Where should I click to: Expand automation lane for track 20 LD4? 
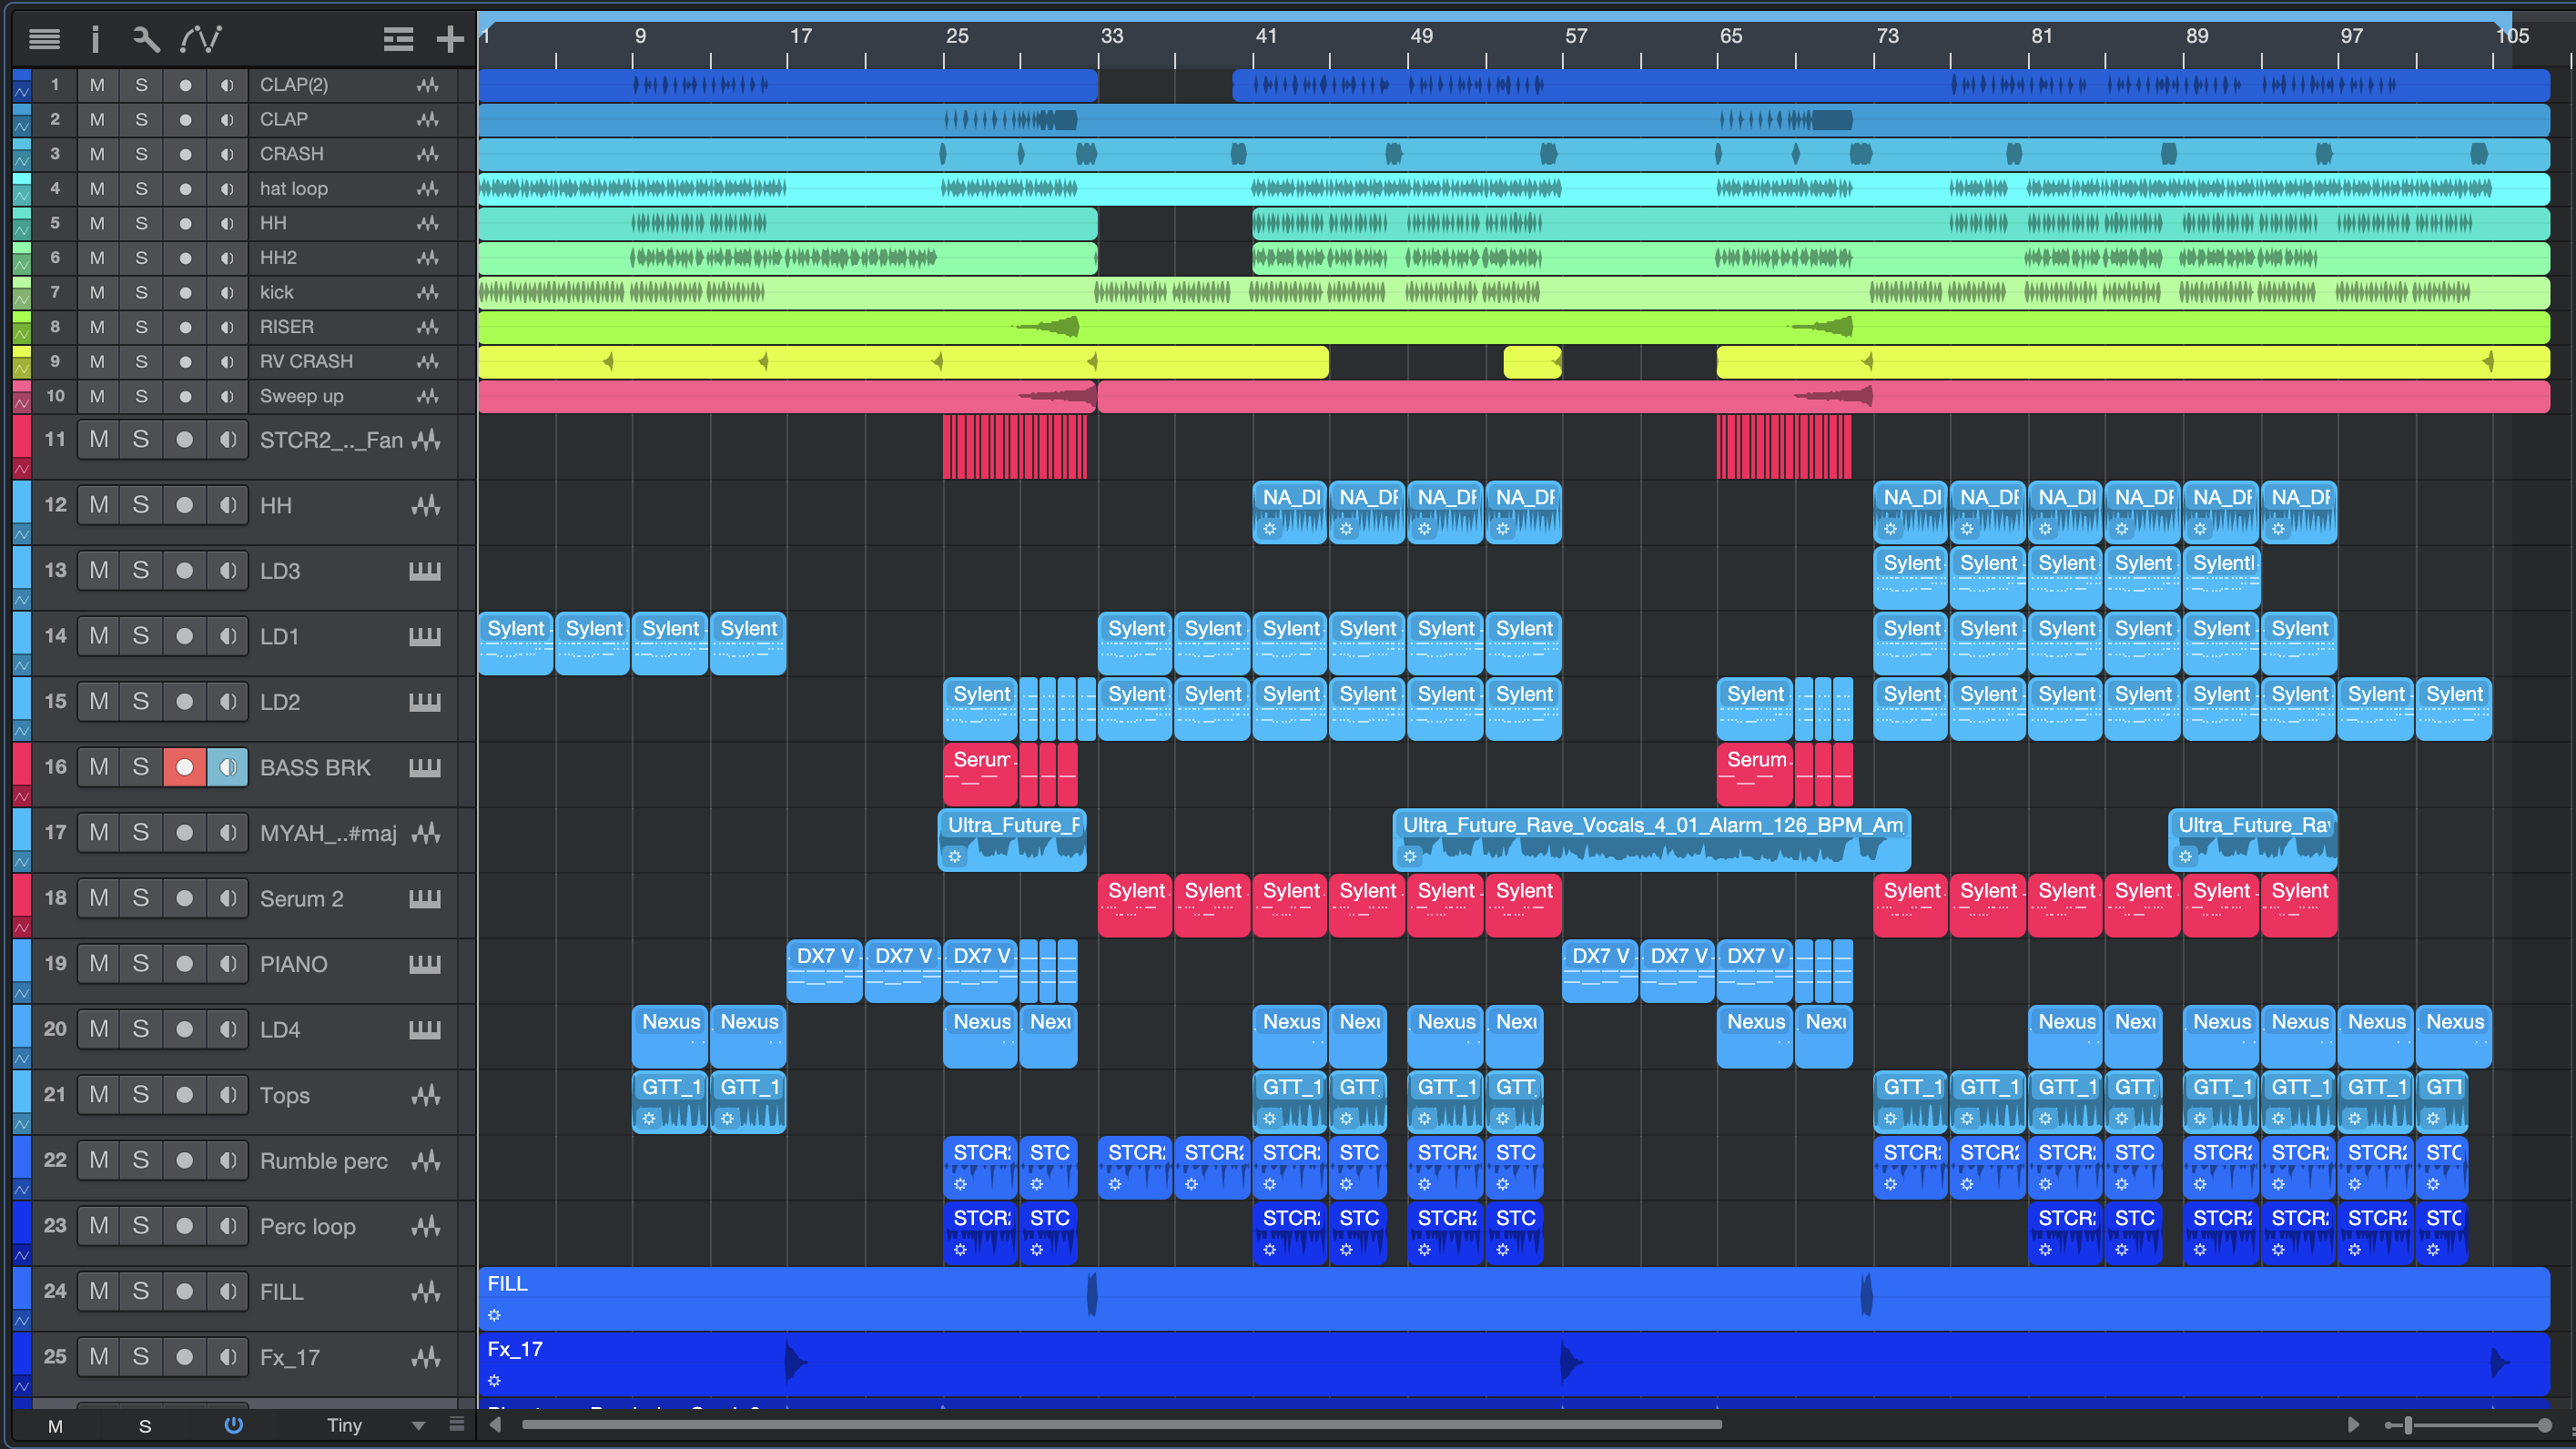point(21,1059)
